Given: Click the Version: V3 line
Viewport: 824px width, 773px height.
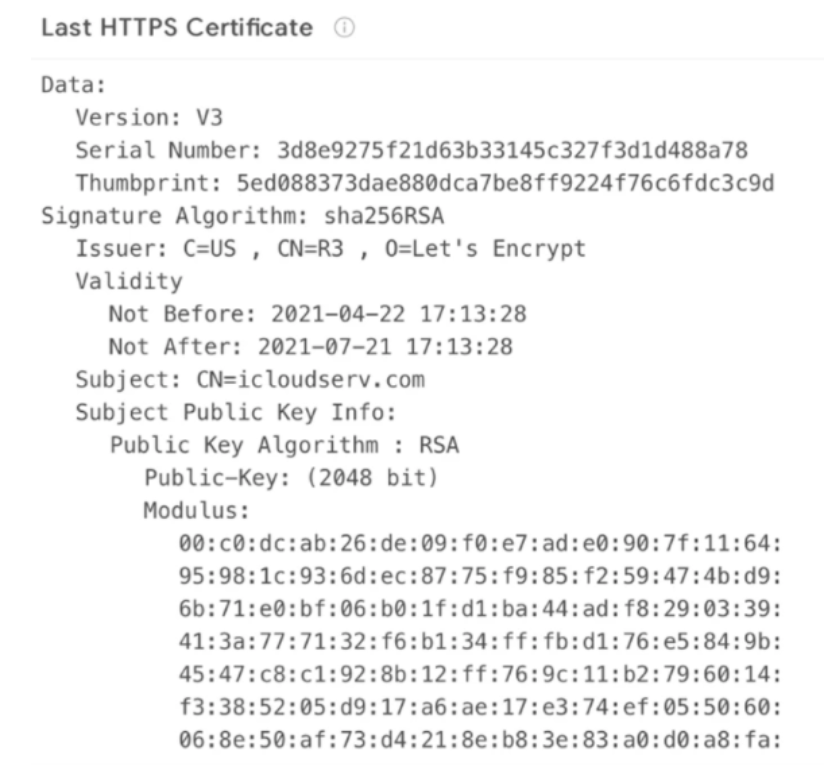Looking at the screenshot, I should tap(149, 118).
